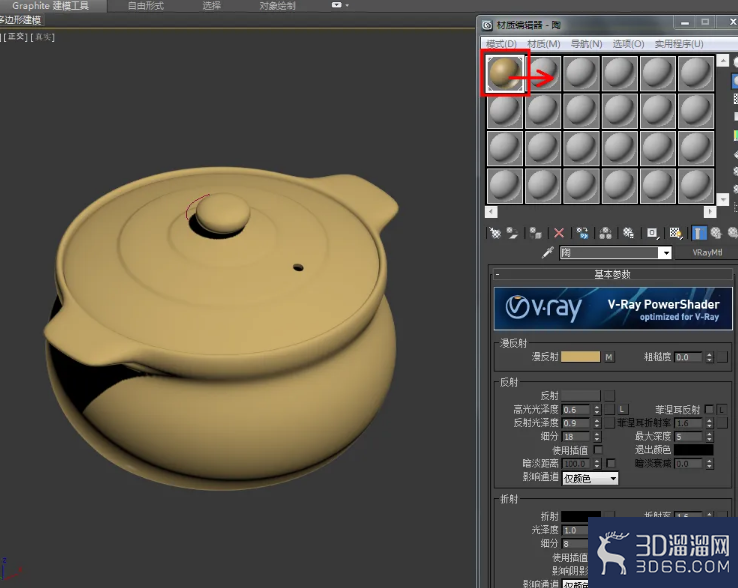The width and height of the screenshot is (738, 588).
Task: Toggle Show Shaded Material in Viewport icon
Action: [675, 233]
